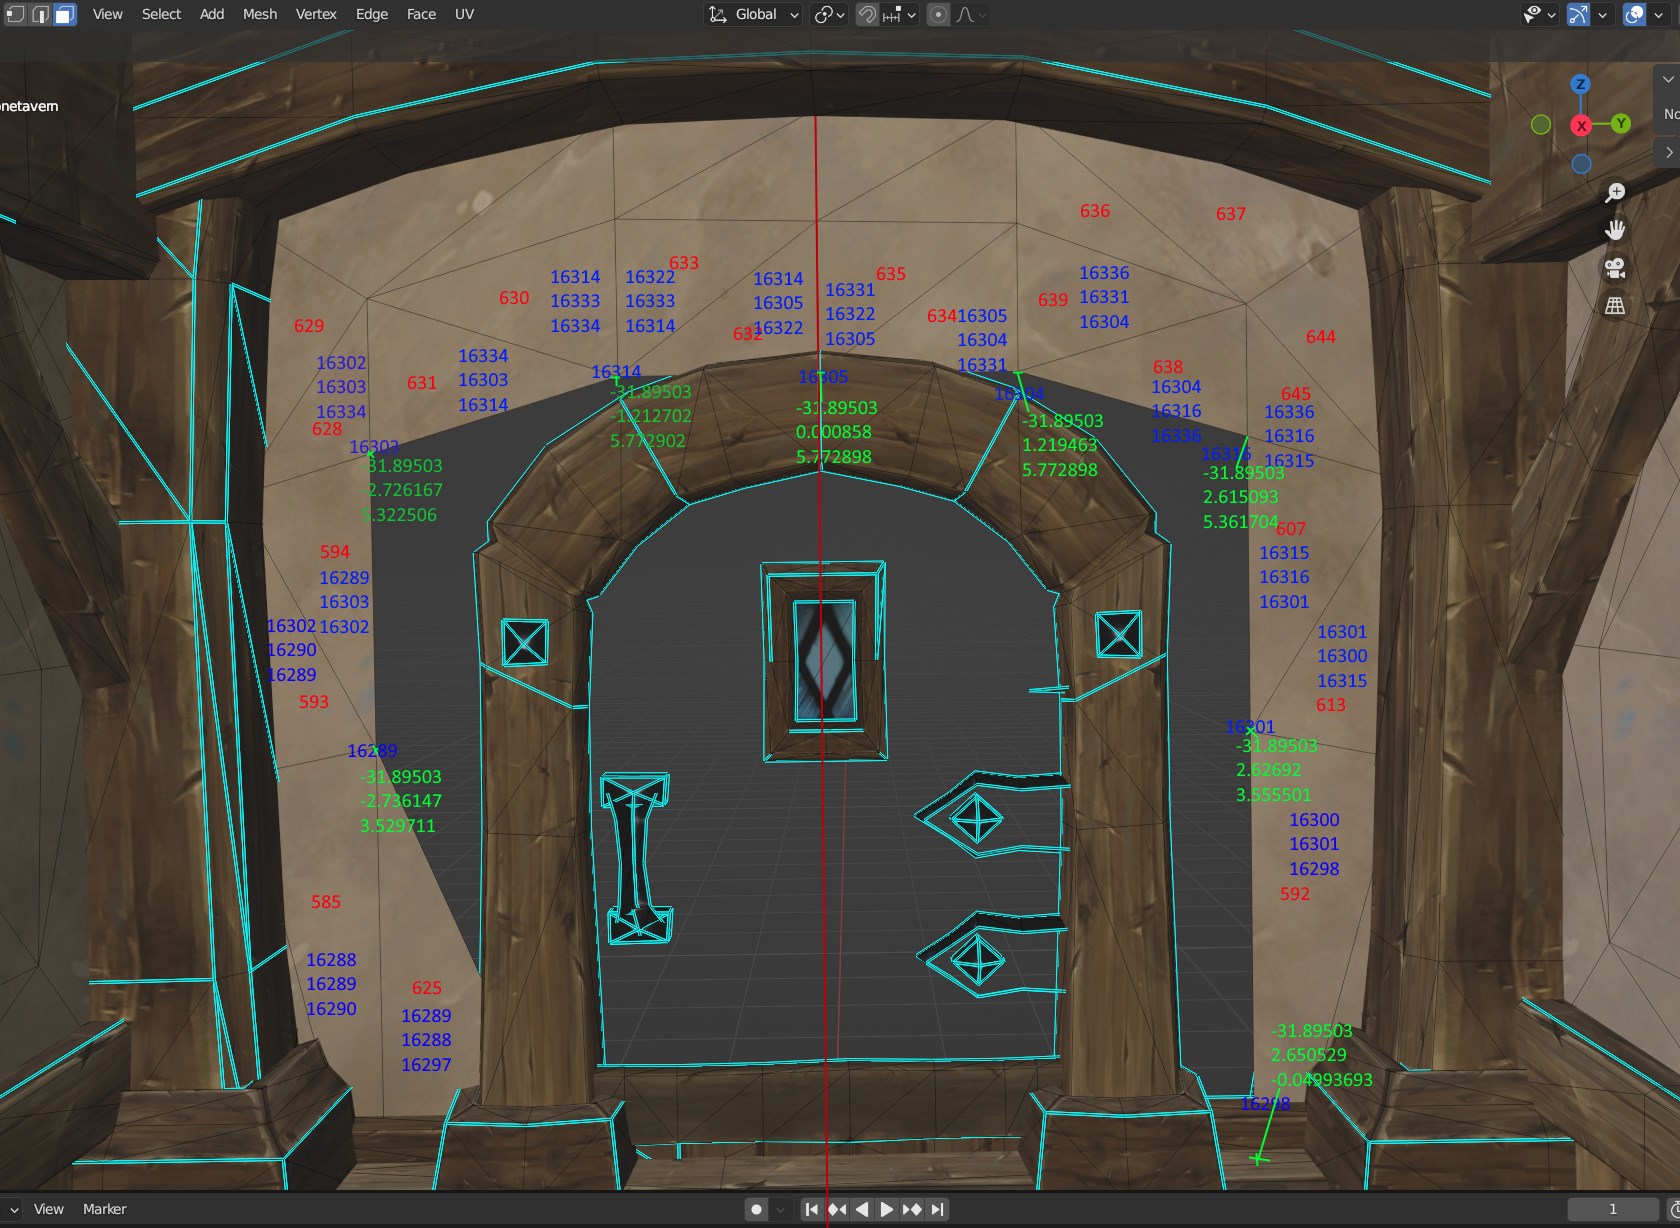Open the timeline editor type dropdown

click(x=10, y=1209)
